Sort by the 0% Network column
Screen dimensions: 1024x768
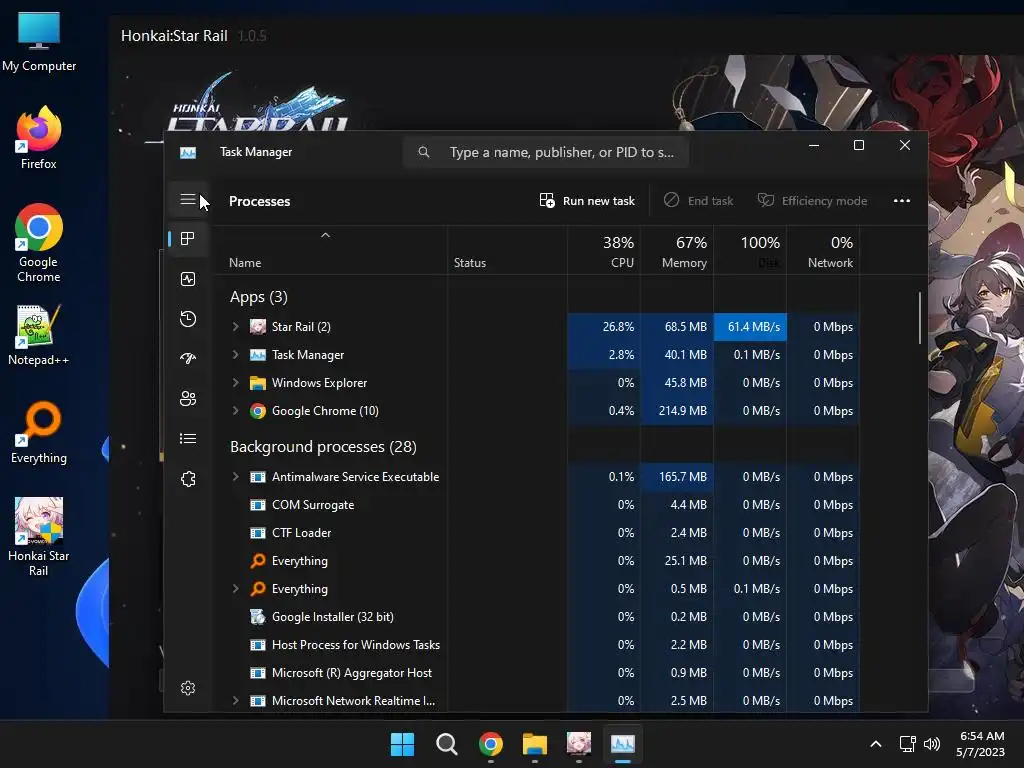point(824,251)
